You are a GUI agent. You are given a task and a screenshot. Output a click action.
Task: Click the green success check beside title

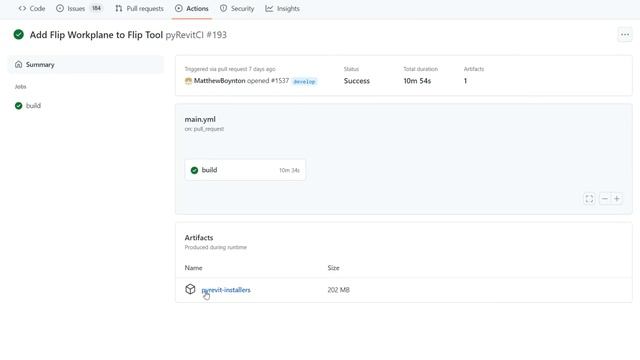click(18, 35)
